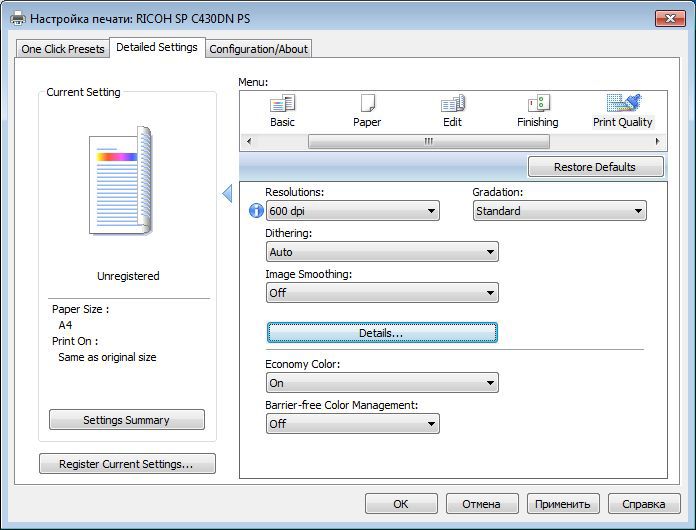Select the Paper menu icon
Viewport: 696px width, 530px height.
coord(367,104)
